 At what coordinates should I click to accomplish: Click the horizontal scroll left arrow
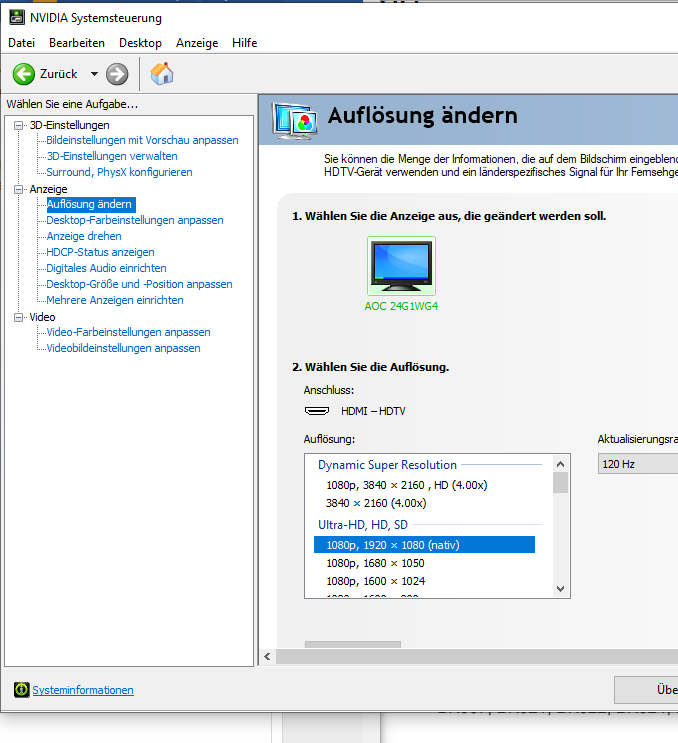(x=267, y=657)
